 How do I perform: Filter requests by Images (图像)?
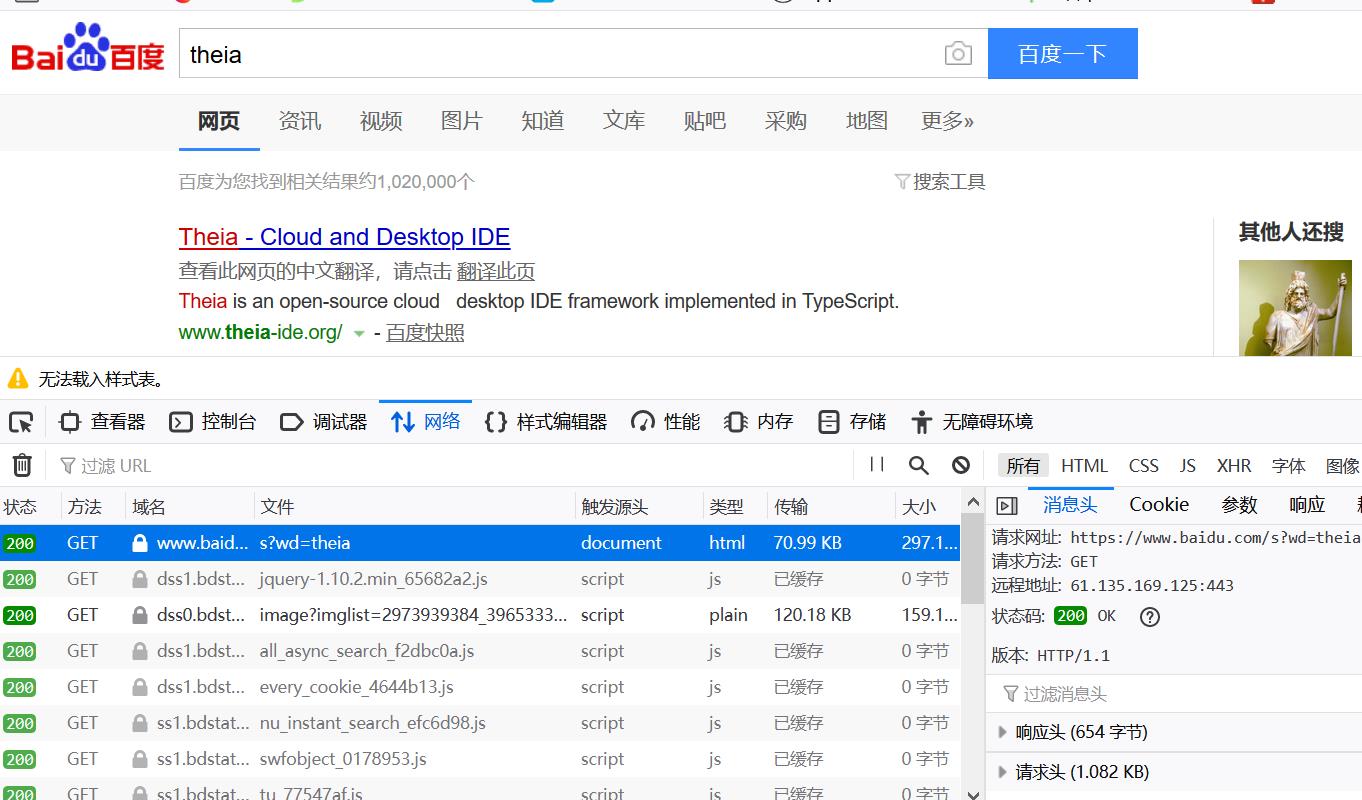pyautogui.click(x=1342, y=466)
